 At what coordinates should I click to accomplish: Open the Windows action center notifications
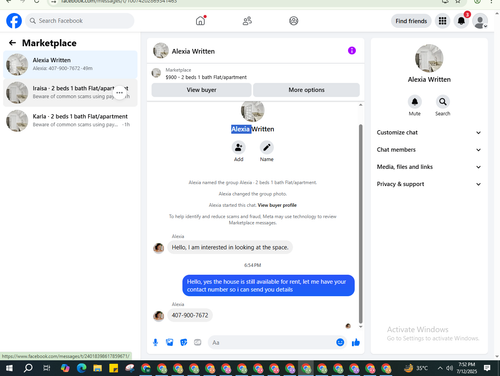487,368
